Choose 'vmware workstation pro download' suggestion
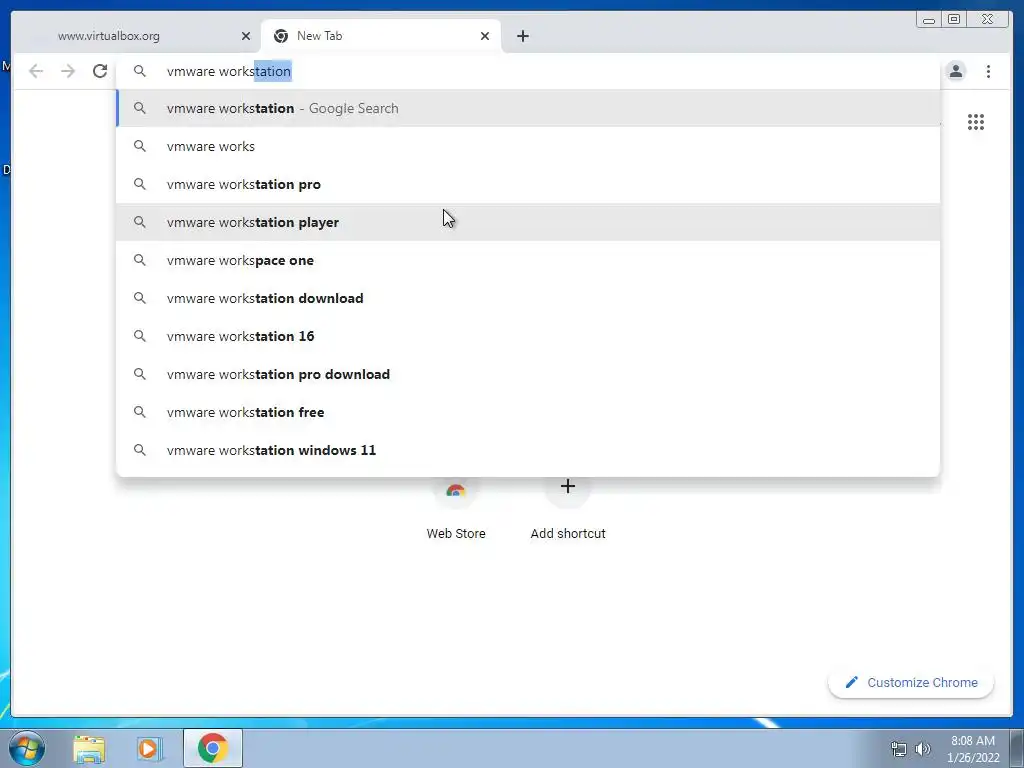The image size is (1024, 768). [528, 374]
